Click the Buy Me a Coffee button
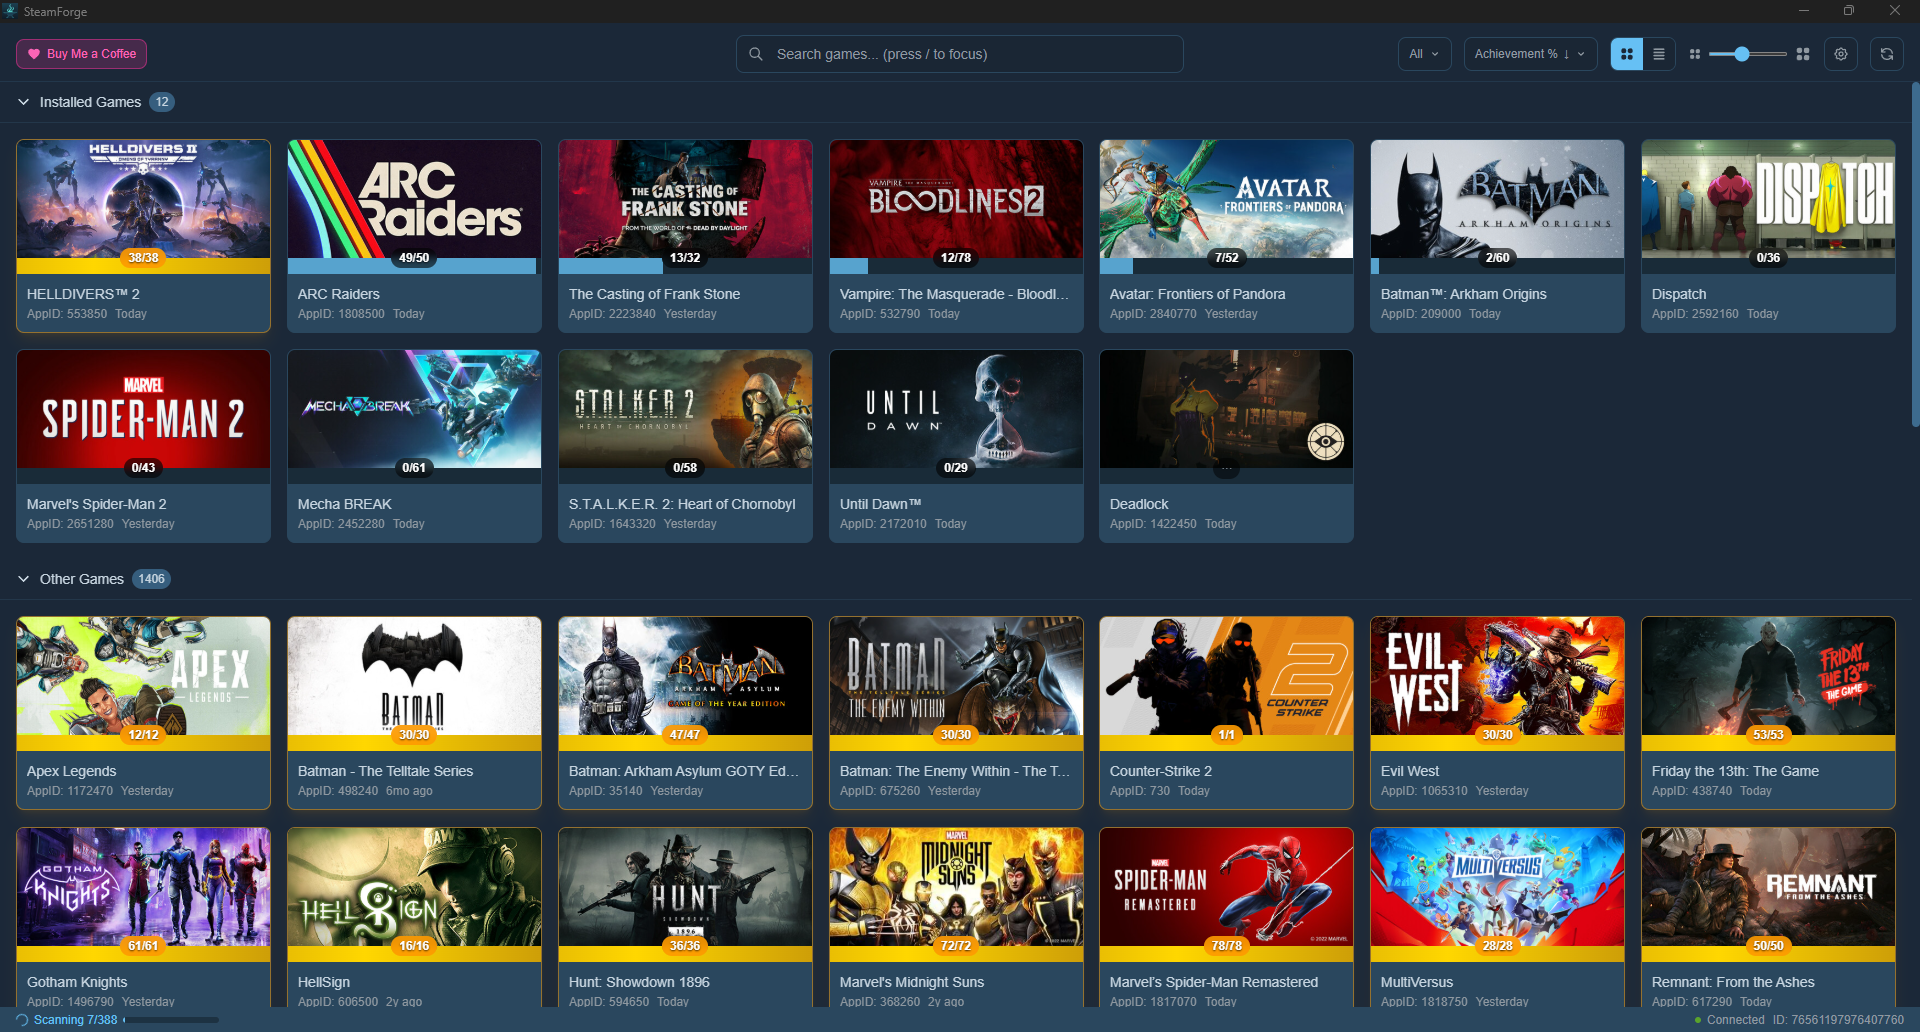 click(x=81, y=54)
